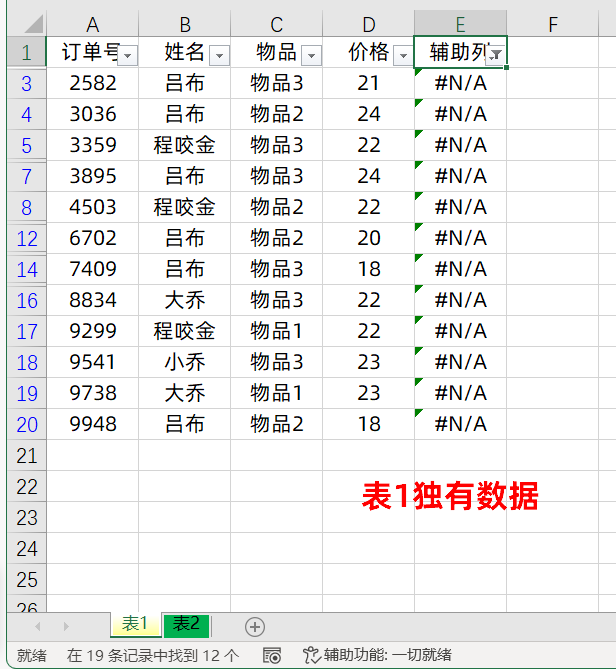Select row 12 header
Image resolution: width=616 pixels, height=669 pixels.
click(26, 238)
